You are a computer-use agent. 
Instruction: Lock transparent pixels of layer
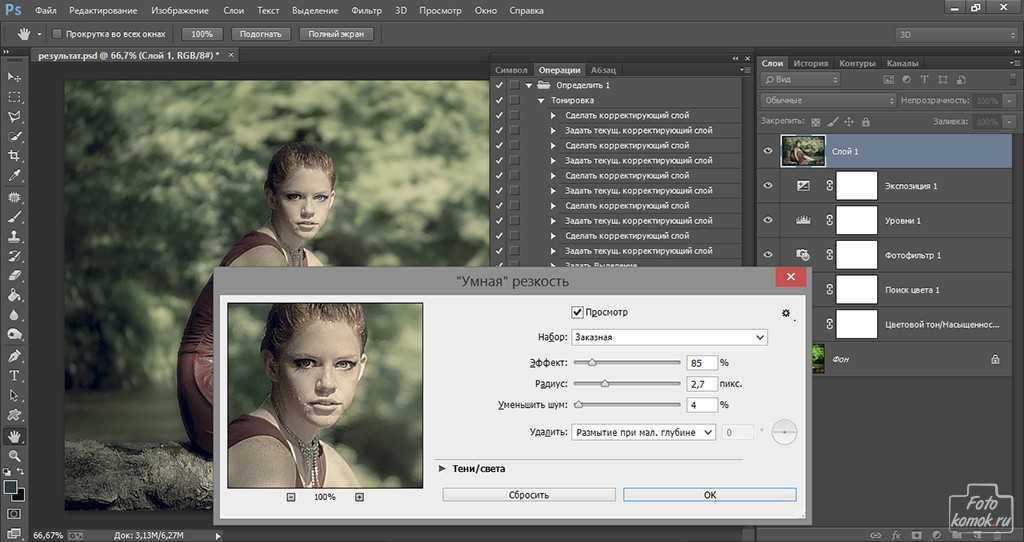click(x=816, y=122)
